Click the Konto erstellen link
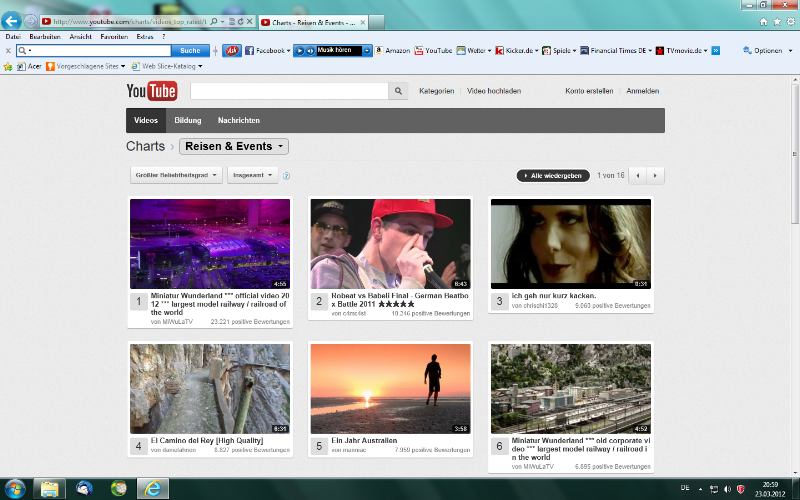 [588, 91]
